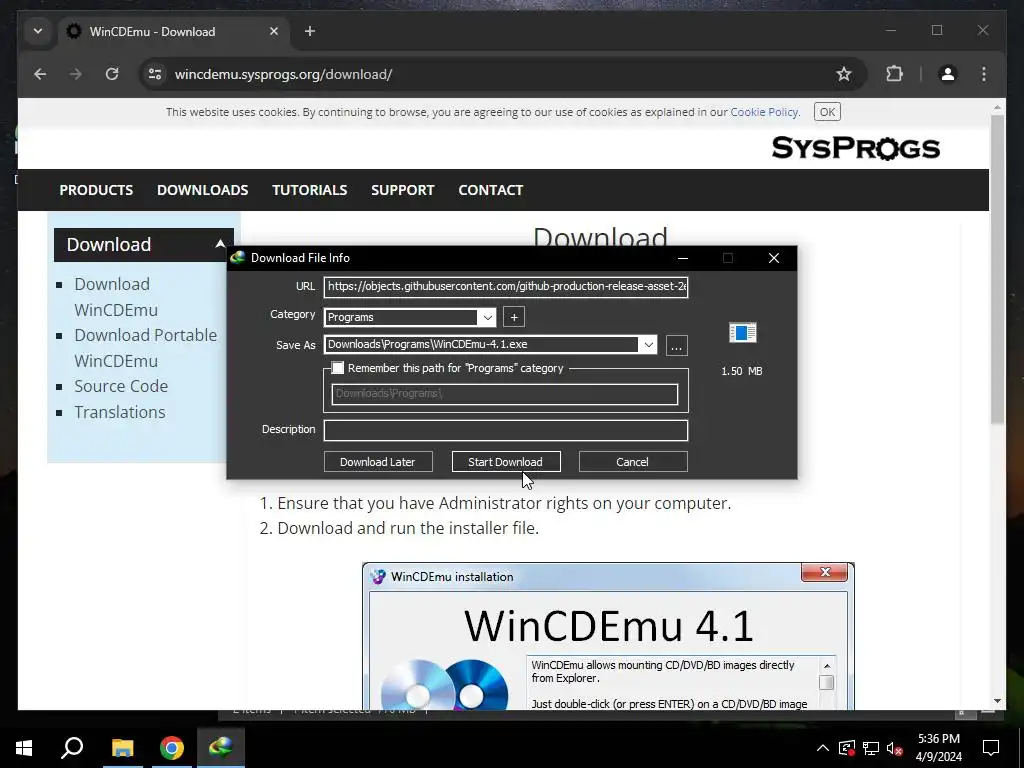
Task: Open the PRODUCTS menu
Action: 96,190
